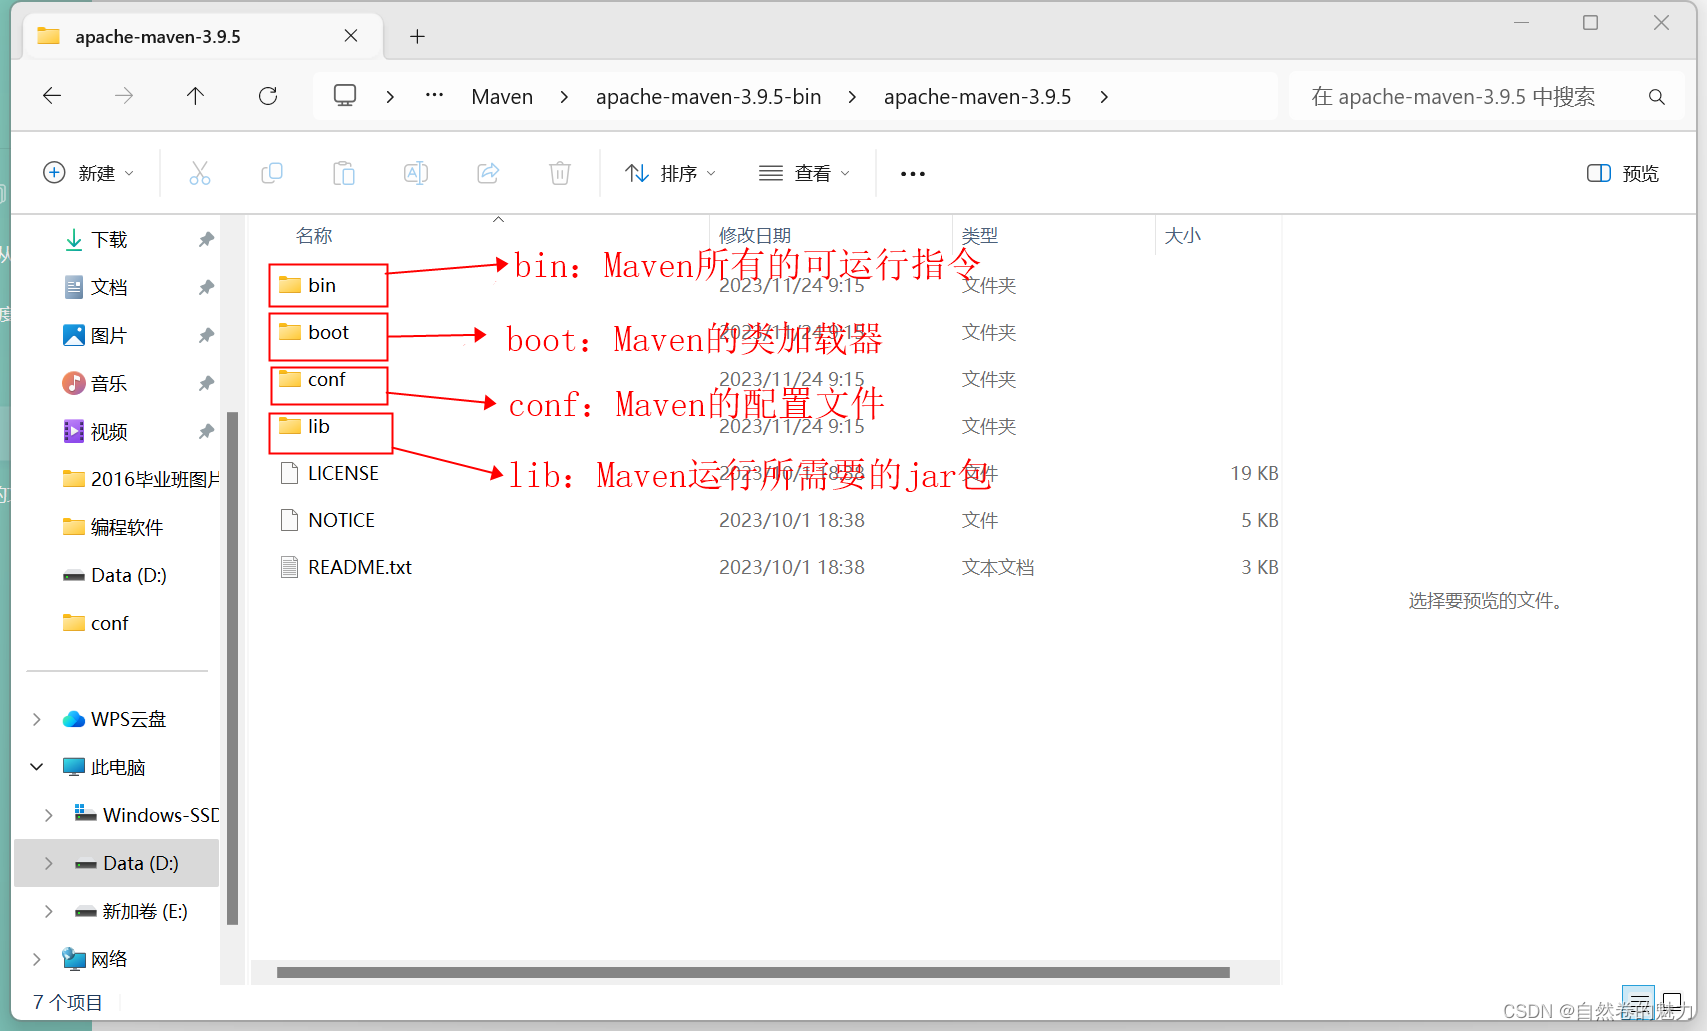
Task: Click the navigation pane vertical scrollbar
Action: coord(233,668)
